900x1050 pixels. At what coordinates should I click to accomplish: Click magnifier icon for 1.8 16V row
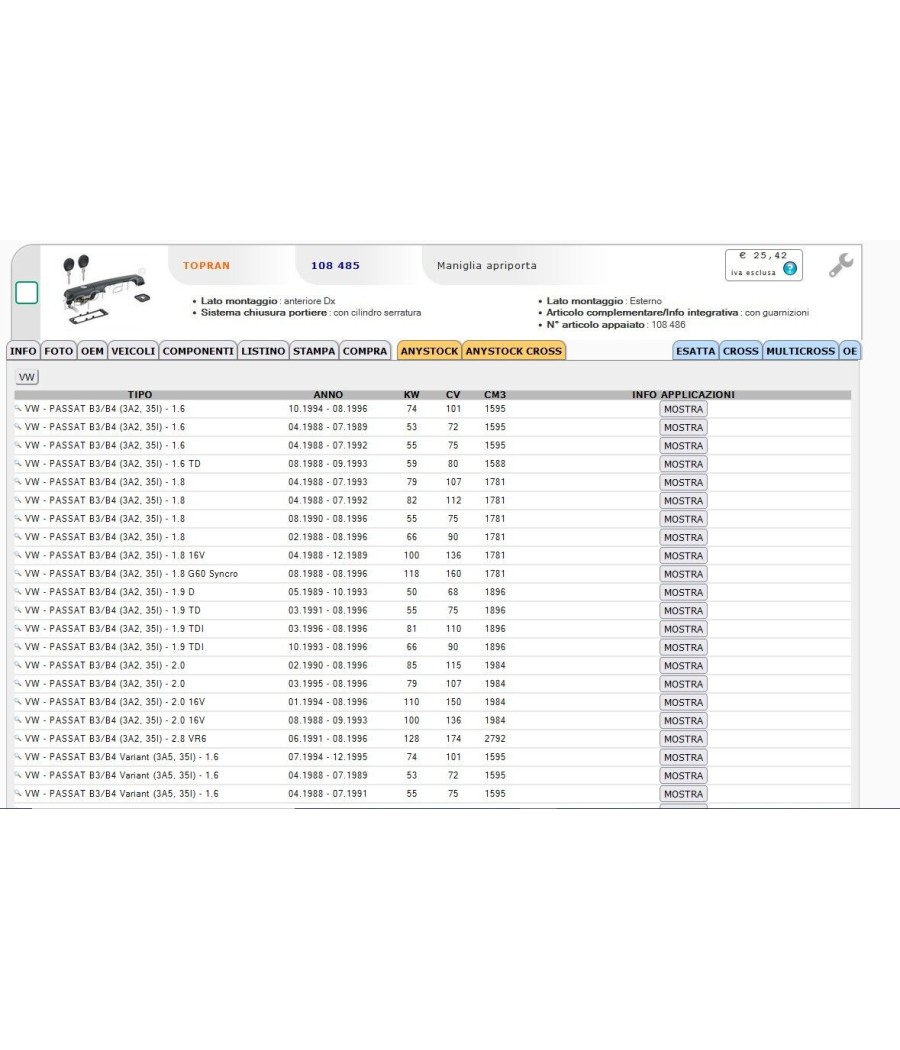coord(18,555)
